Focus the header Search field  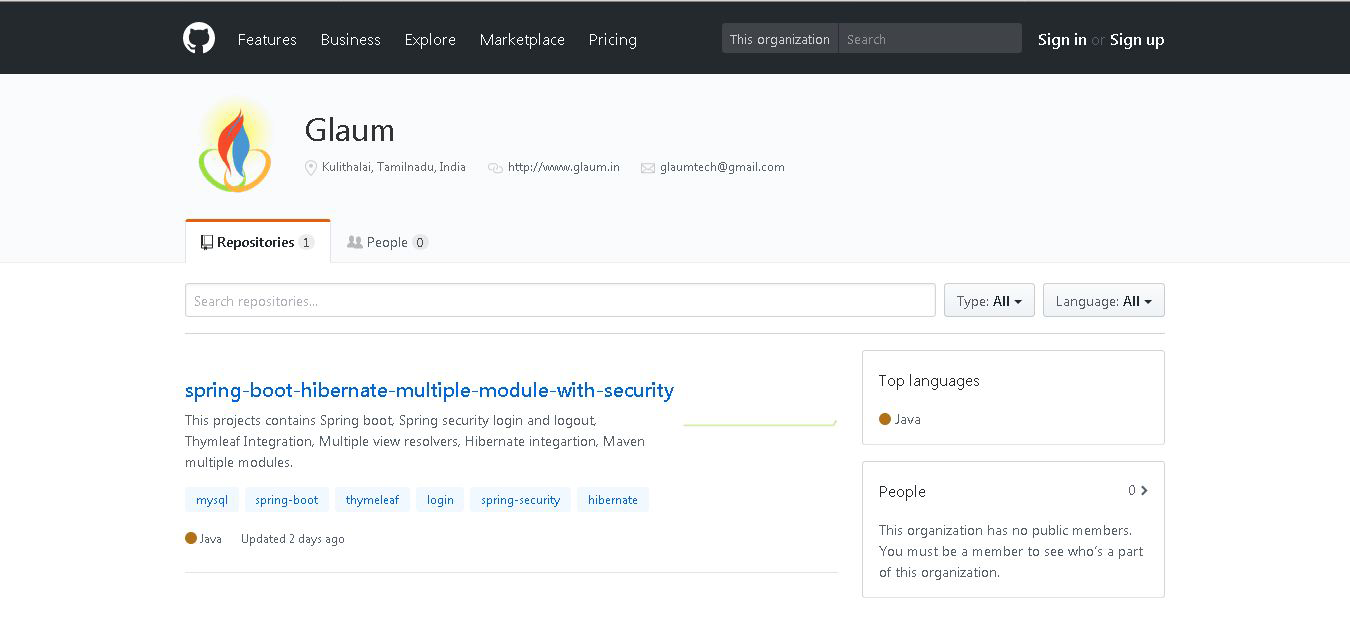click(x=930, y=39)
